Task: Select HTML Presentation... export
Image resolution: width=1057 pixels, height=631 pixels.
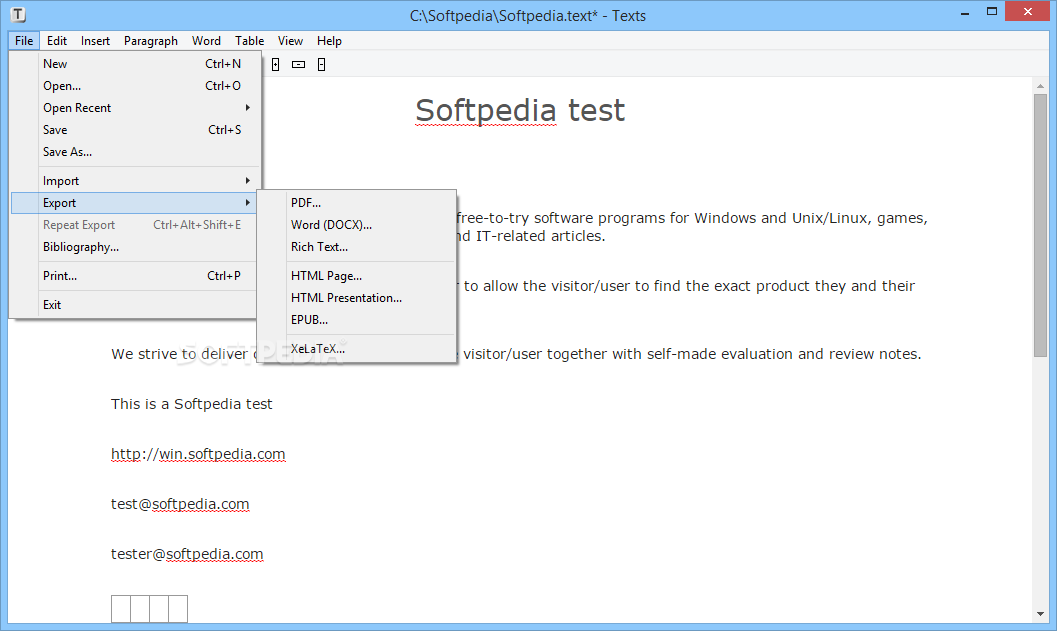Action: point(357,297)
